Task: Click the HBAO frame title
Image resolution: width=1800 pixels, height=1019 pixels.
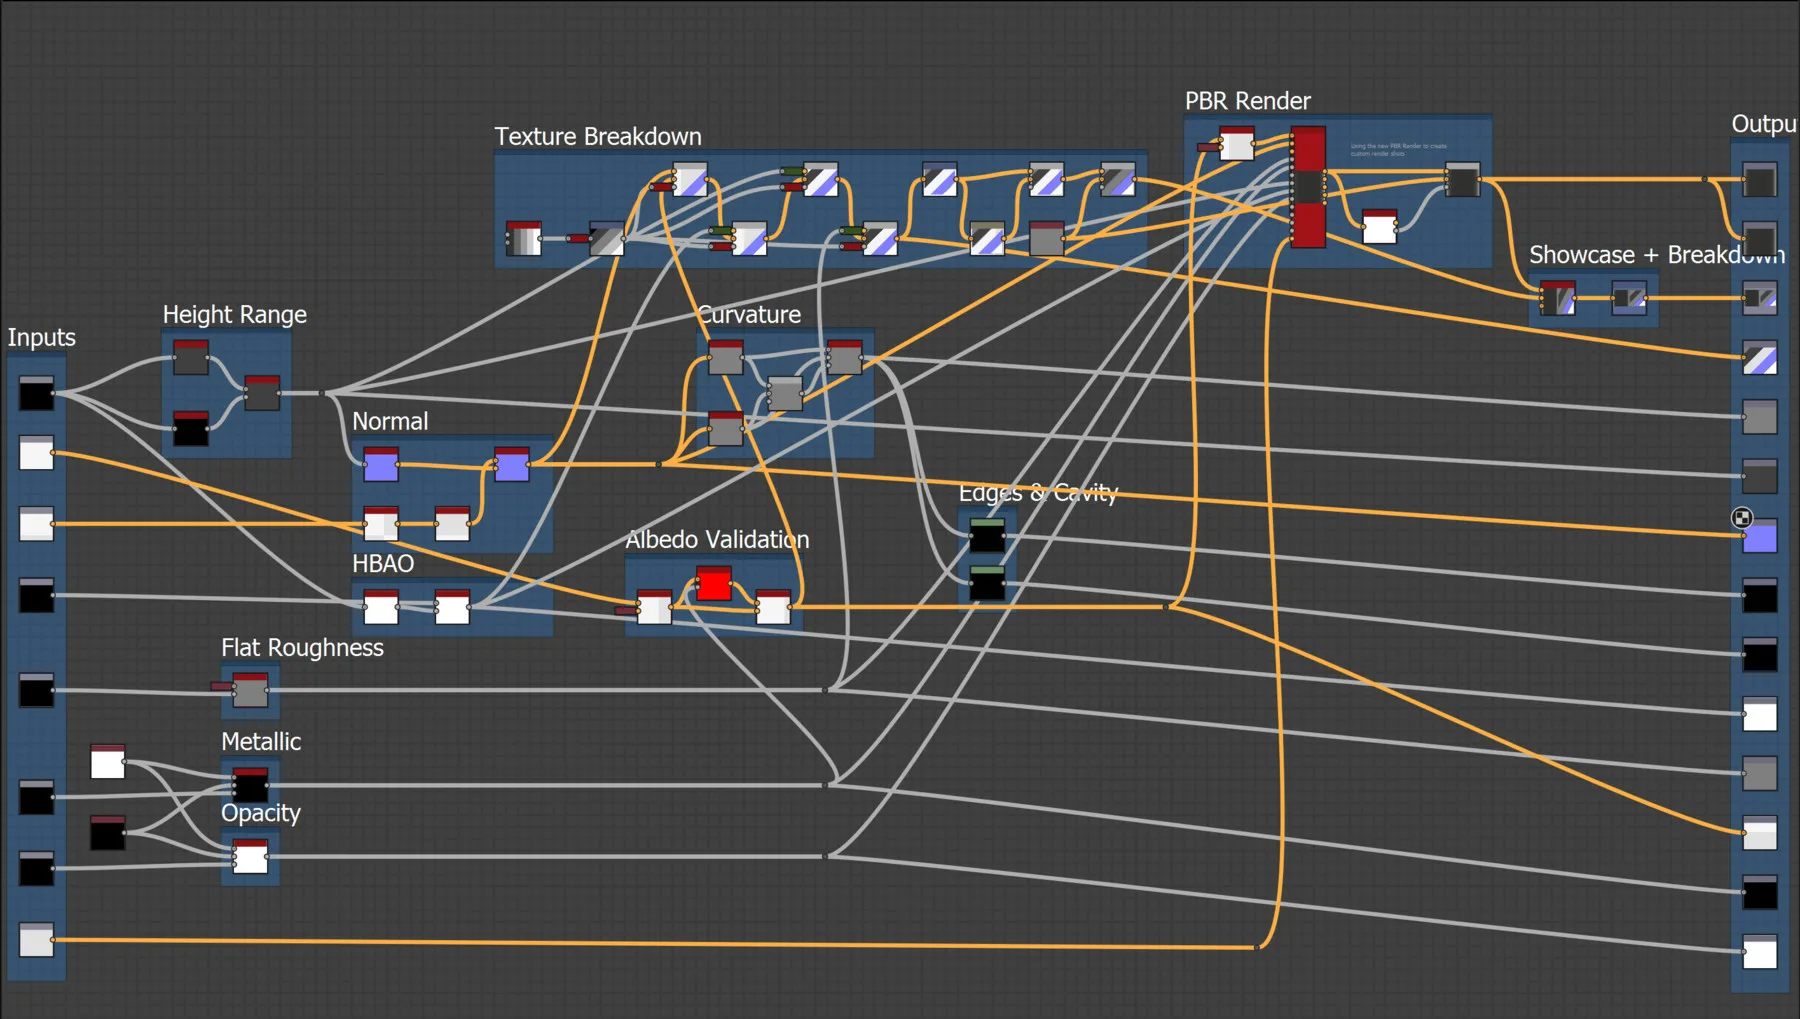Action: click(x=383, y=564)
